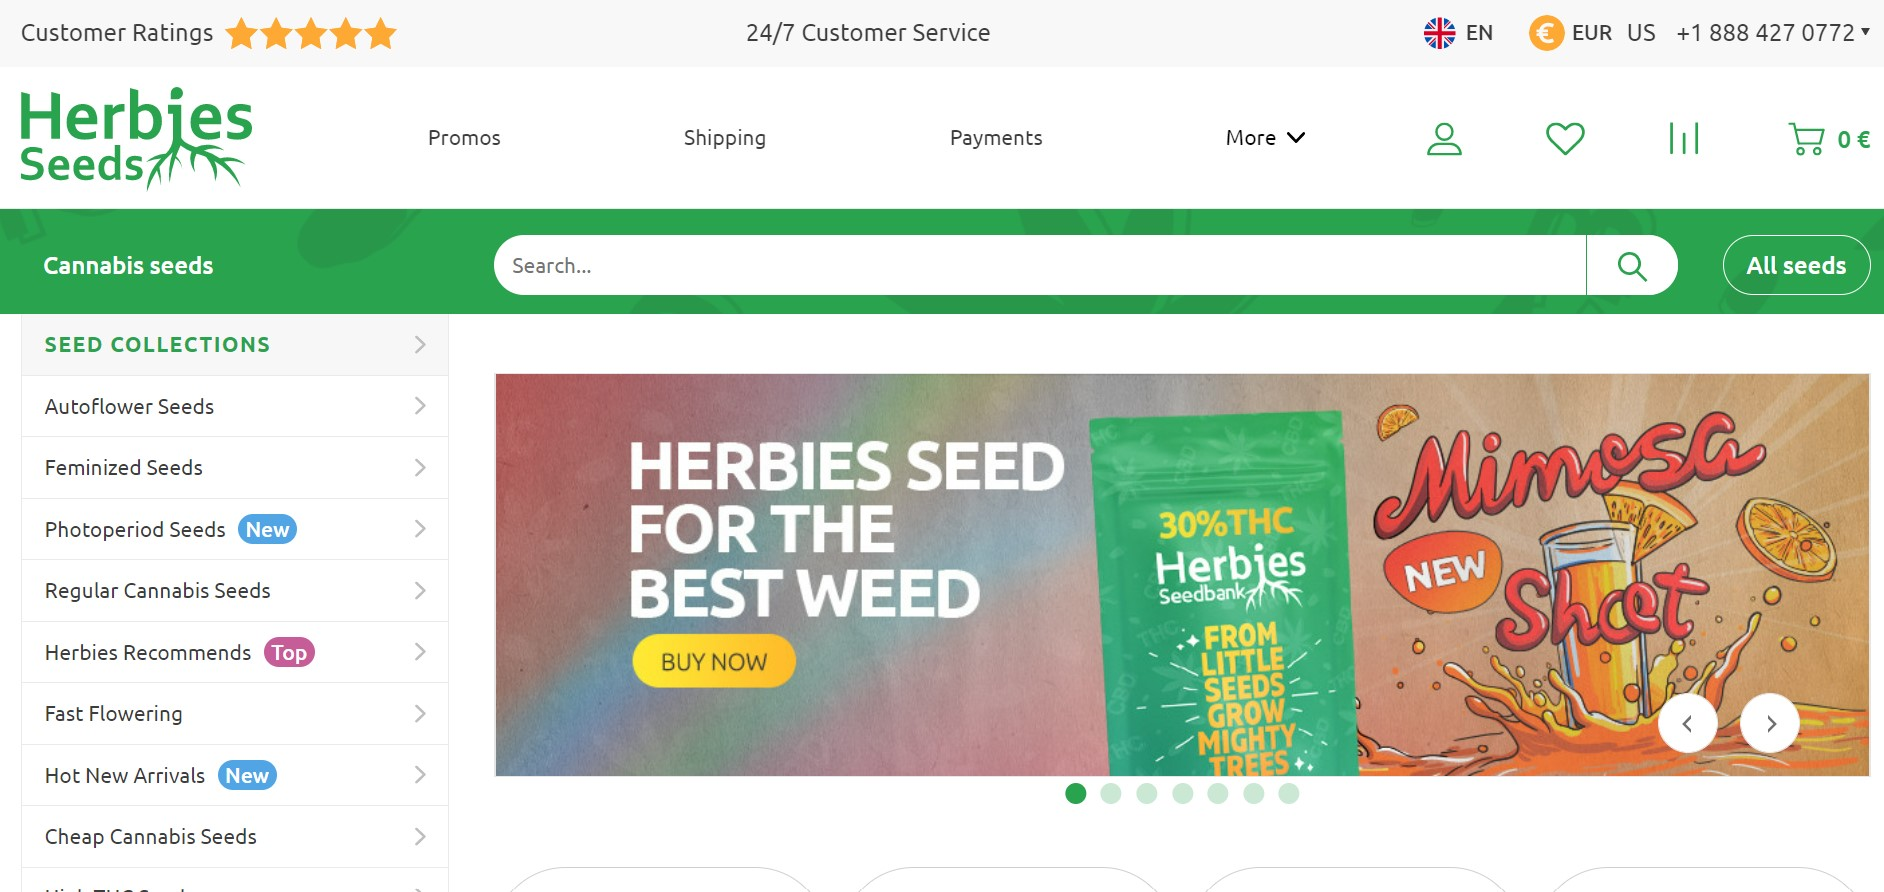Image resolution: width=1884 pixels, height=892 pixels.
Task: Open the Shipping menu item
Action: (x=725, y=138)
